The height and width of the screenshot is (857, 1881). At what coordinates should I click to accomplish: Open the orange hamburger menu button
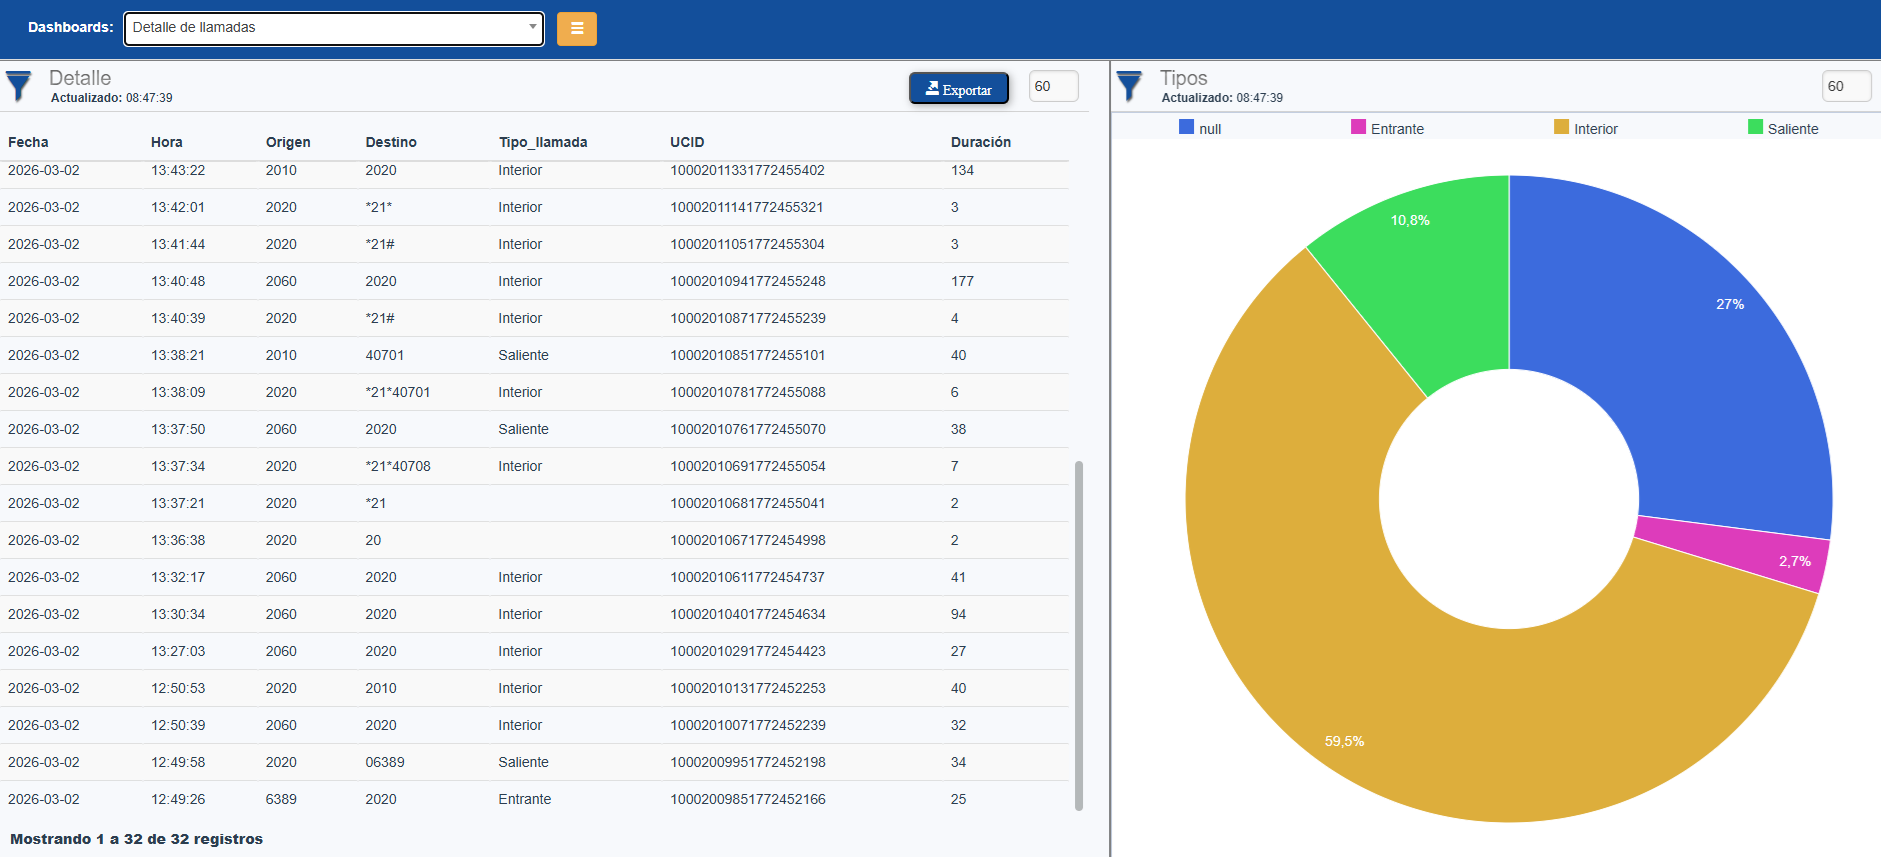[x=576, y=29]
